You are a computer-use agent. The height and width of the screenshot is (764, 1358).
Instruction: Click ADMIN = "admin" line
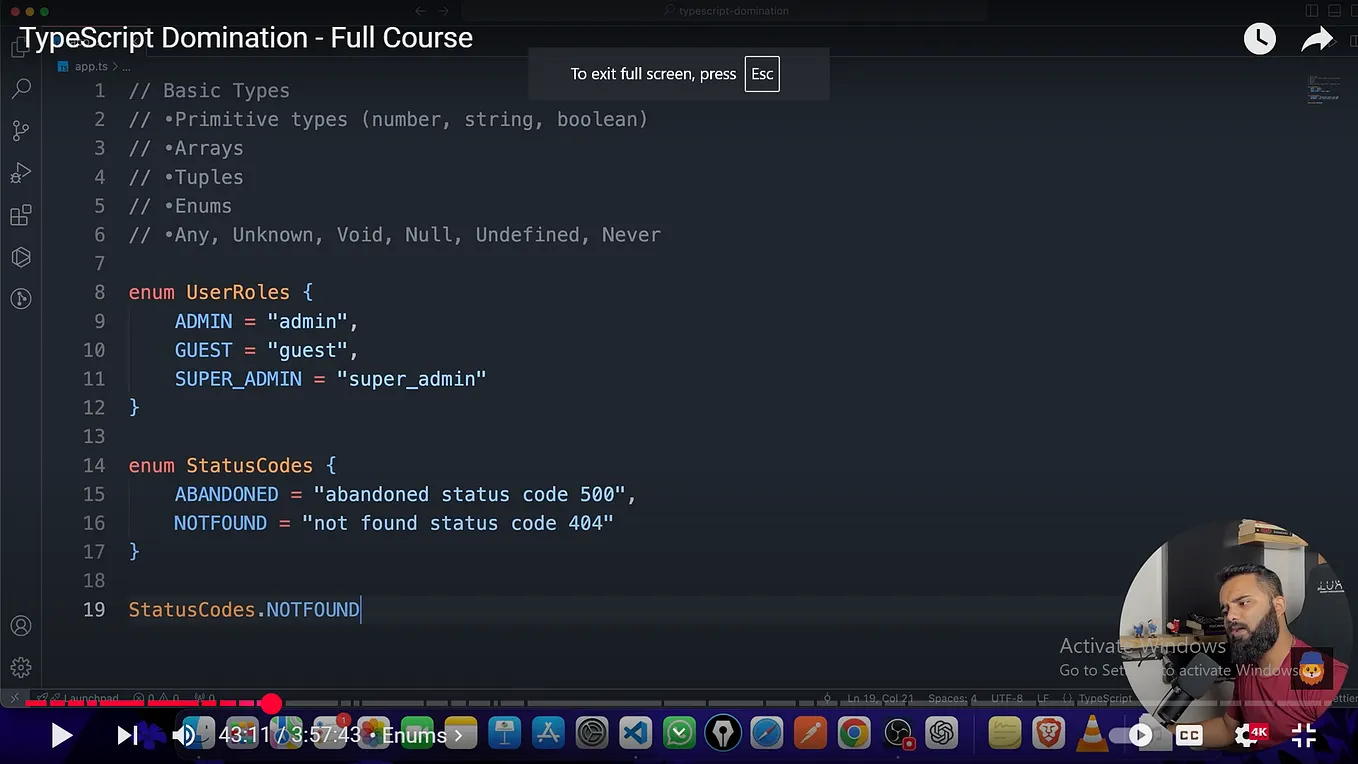coord(266,321)
